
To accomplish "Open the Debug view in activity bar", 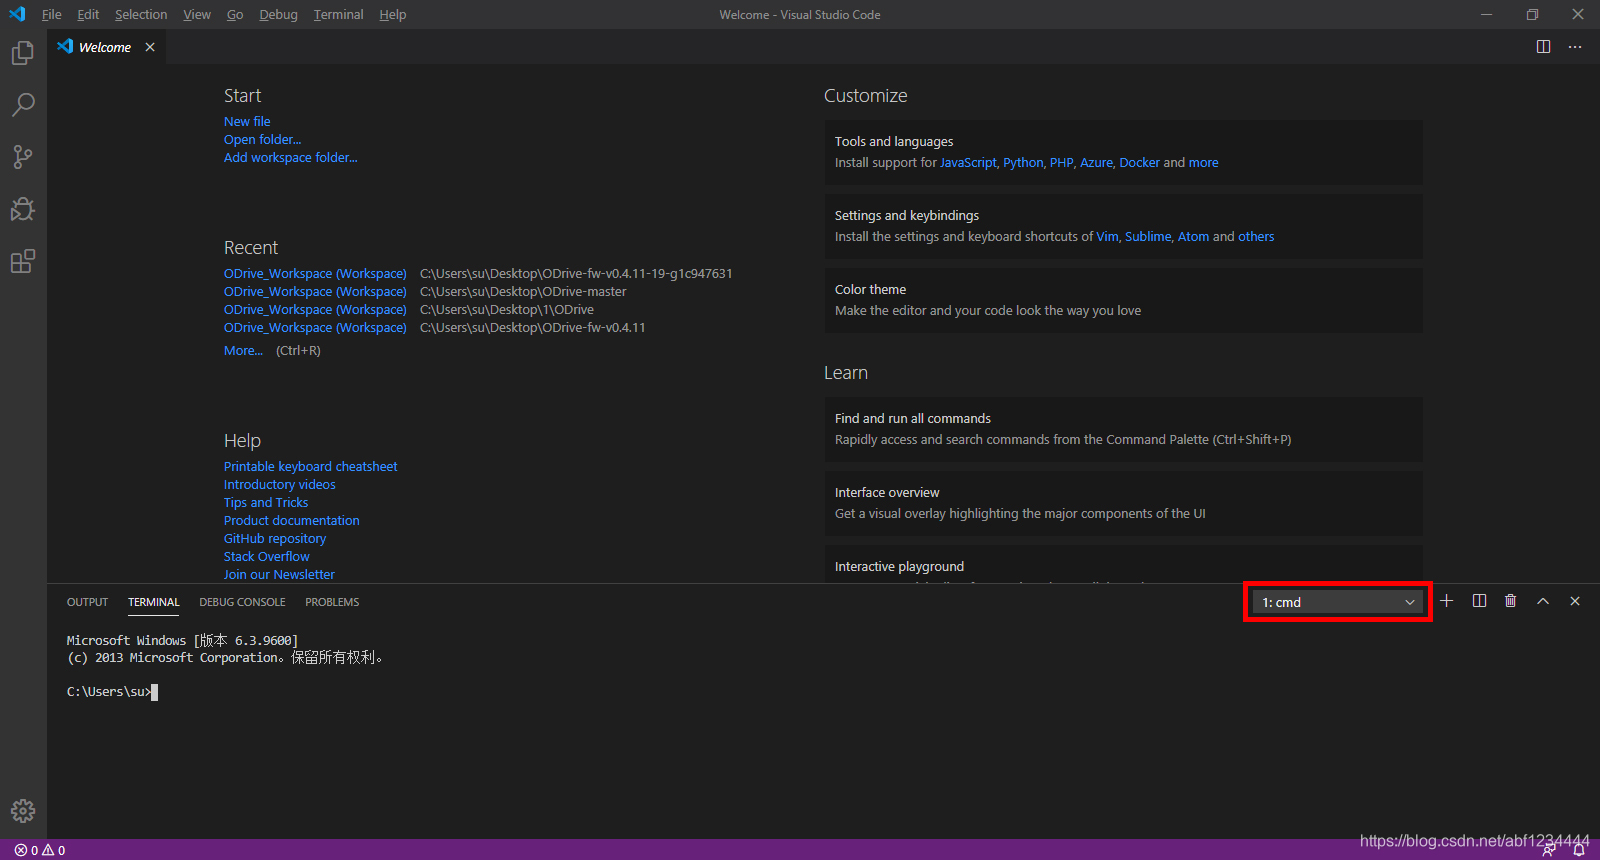I will [23, 209].
